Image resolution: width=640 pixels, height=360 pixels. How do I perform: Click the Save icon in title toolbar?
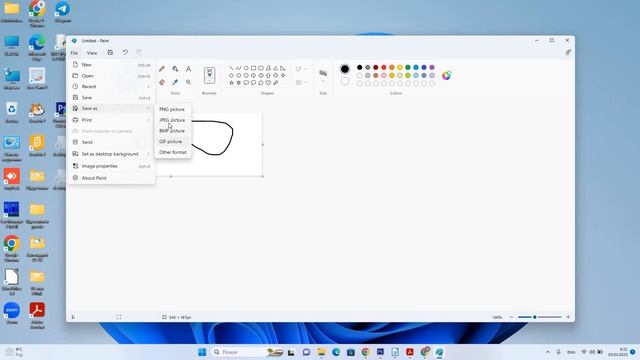point(110,53)
